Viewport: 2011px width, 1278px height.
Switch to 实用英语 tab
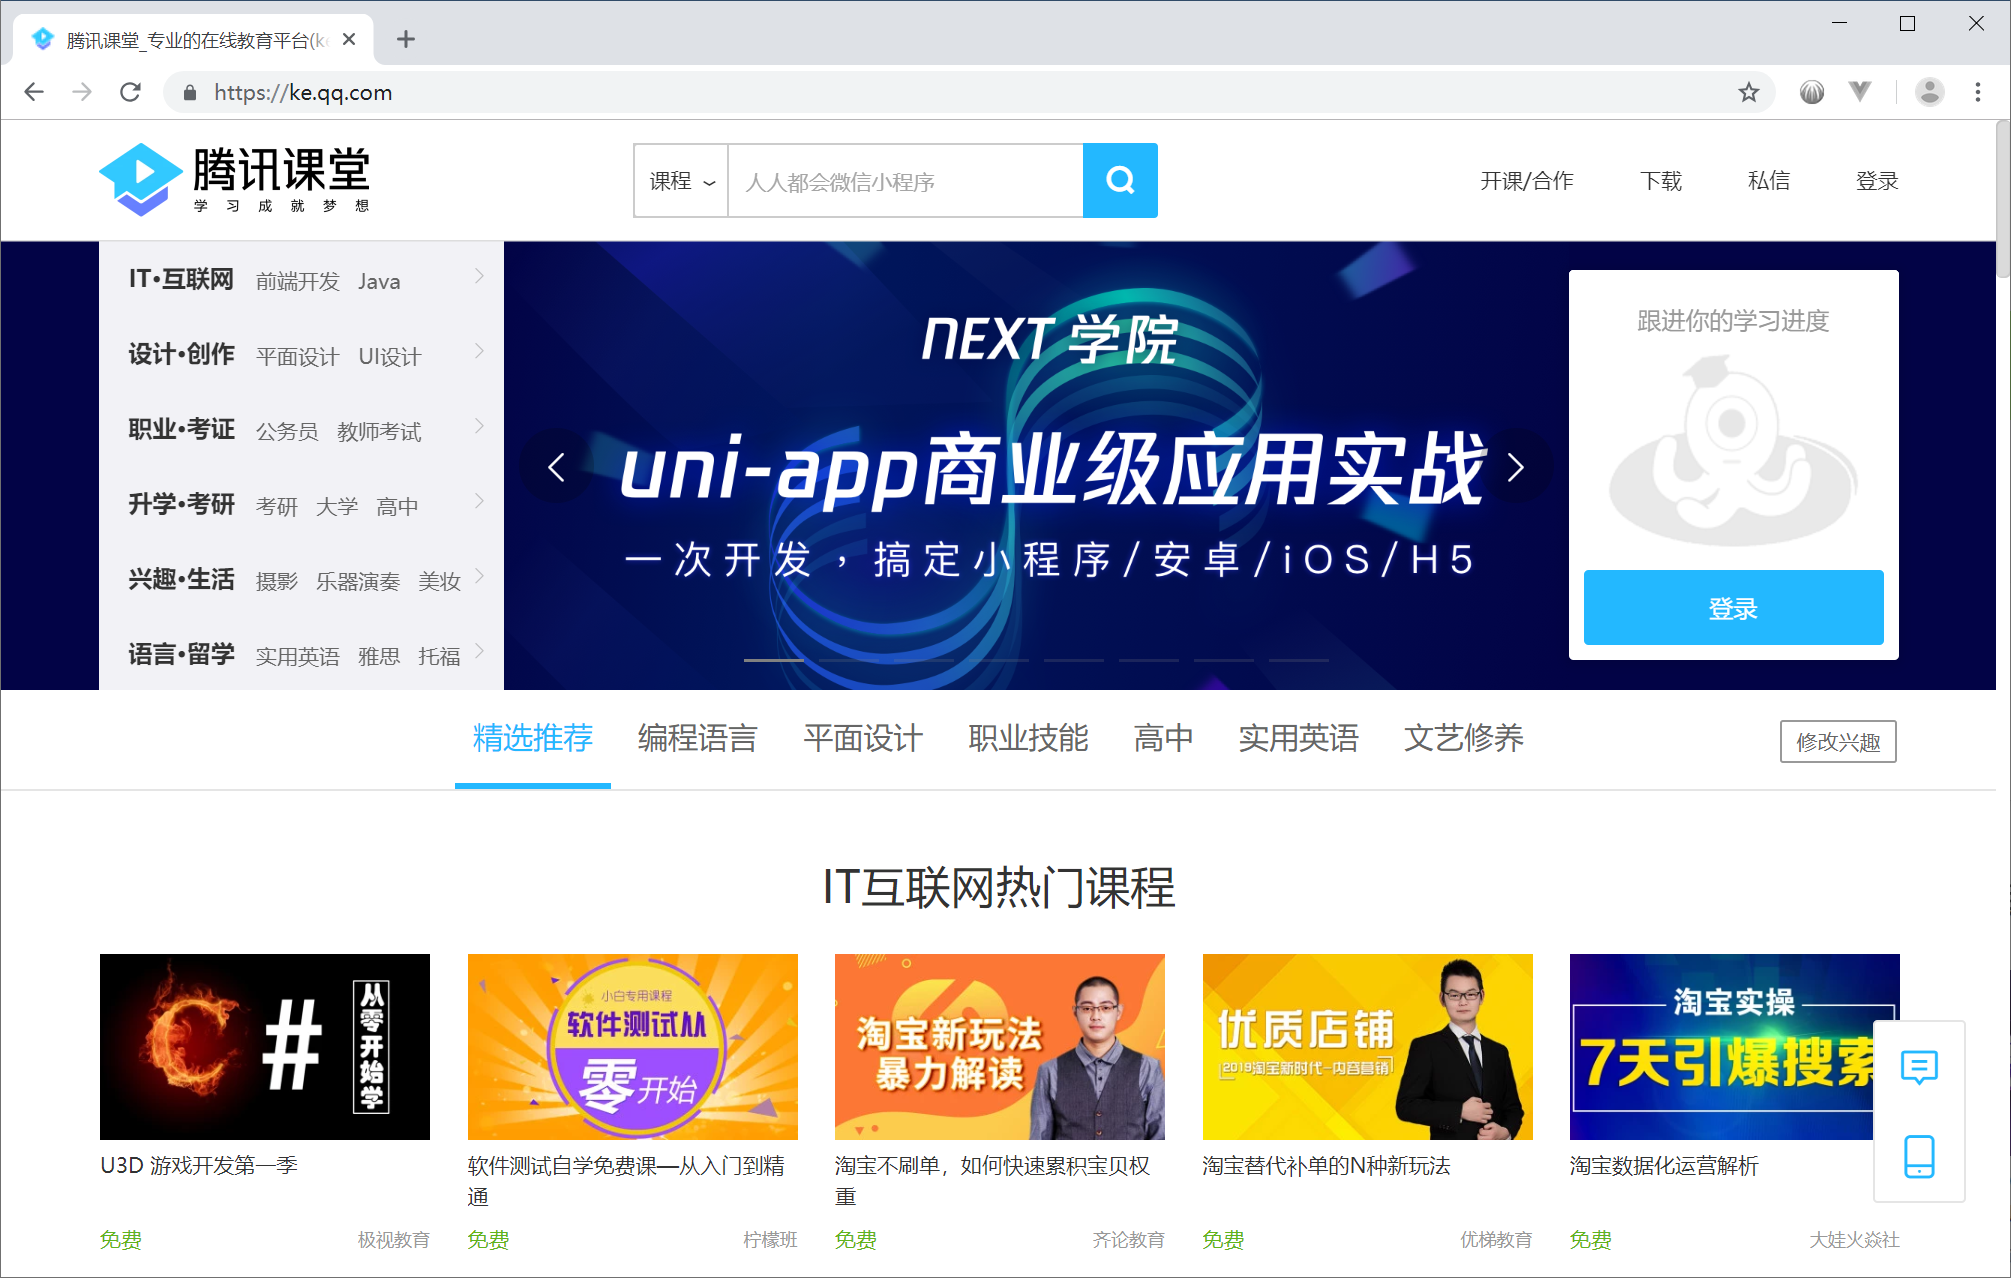pyautogui.click(x=1298, y=738)
